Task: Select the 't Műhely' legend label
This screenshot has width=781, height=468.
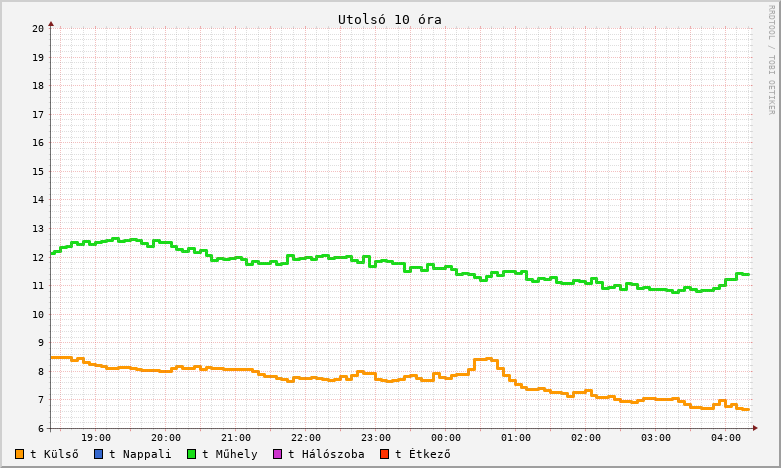Action: [x=229, y=454]
